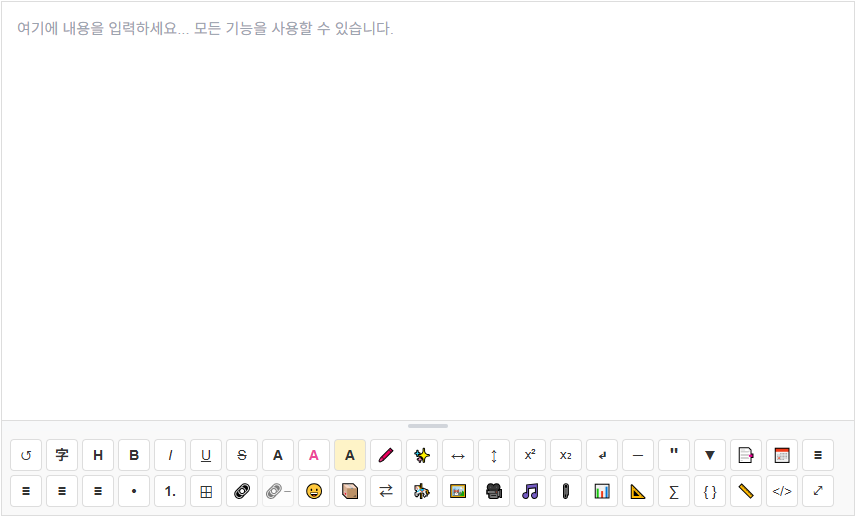Insert audio with the purple music notes
The image size is (856, 517).
[530, 491]
